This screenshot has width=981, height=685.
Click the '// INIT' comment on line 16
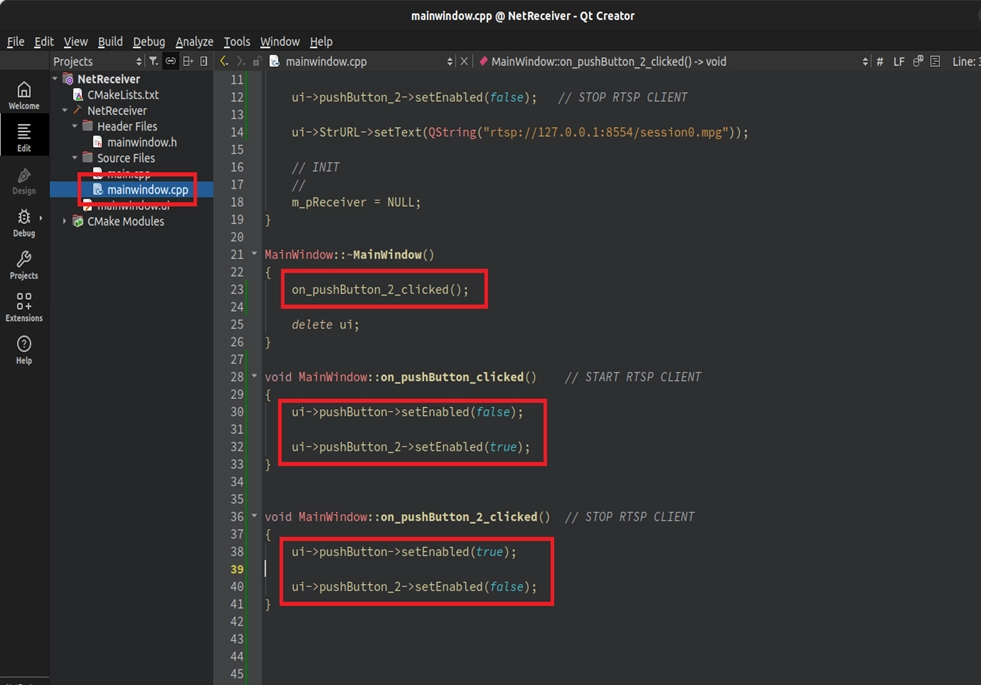pyautogui.click(x=315, y=167)
